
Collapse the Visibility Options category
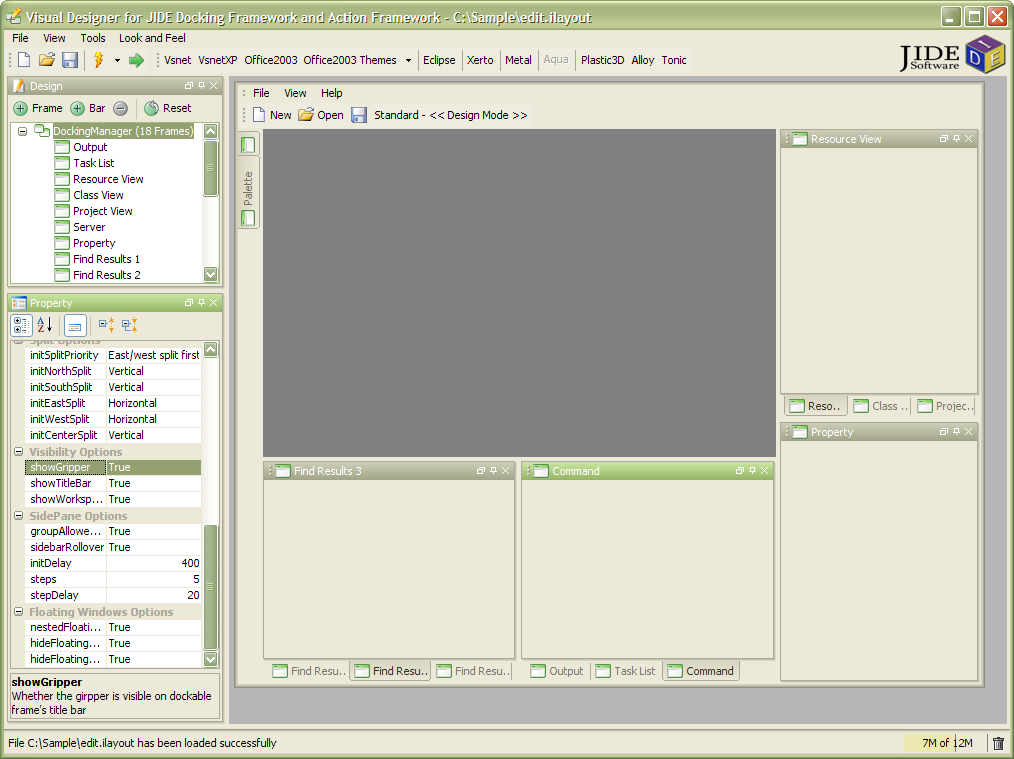pos(19,451)
